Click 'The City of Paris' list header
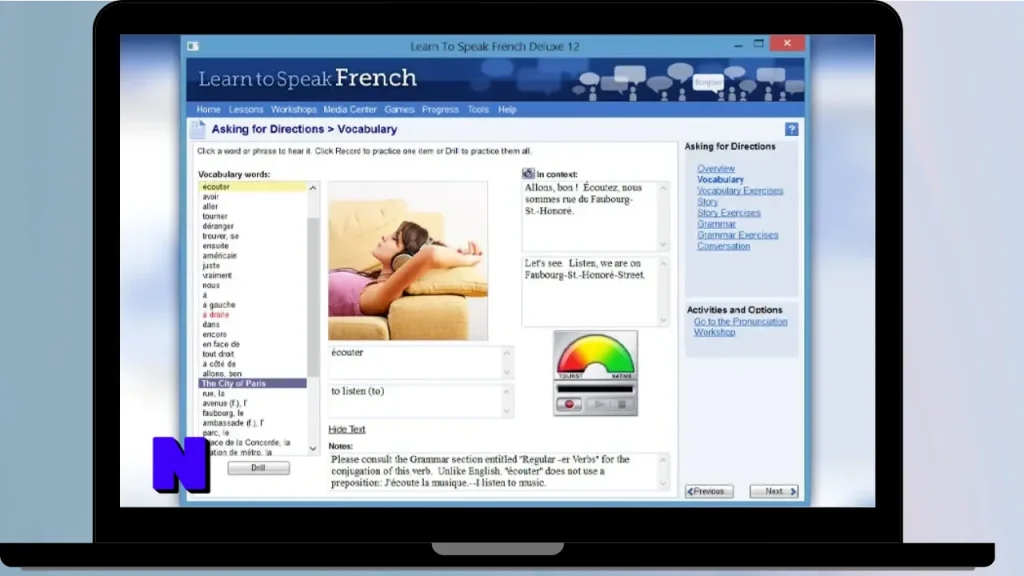1024x576 pixels. (252, 383)
